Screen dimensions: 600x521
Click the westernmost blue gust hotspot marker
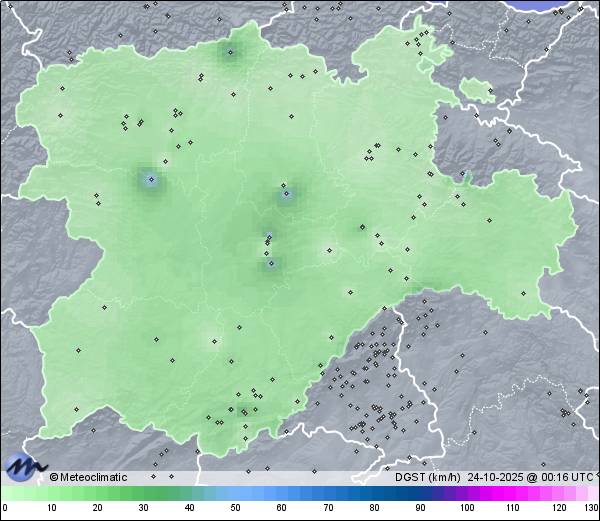click(150, 181)
